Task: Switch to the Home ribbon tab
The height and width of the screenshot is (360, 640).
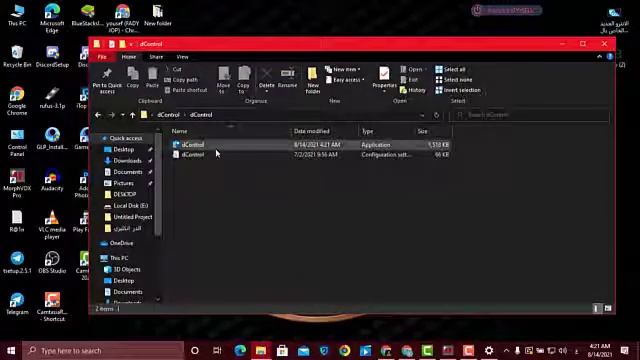Action: (129, 57)
